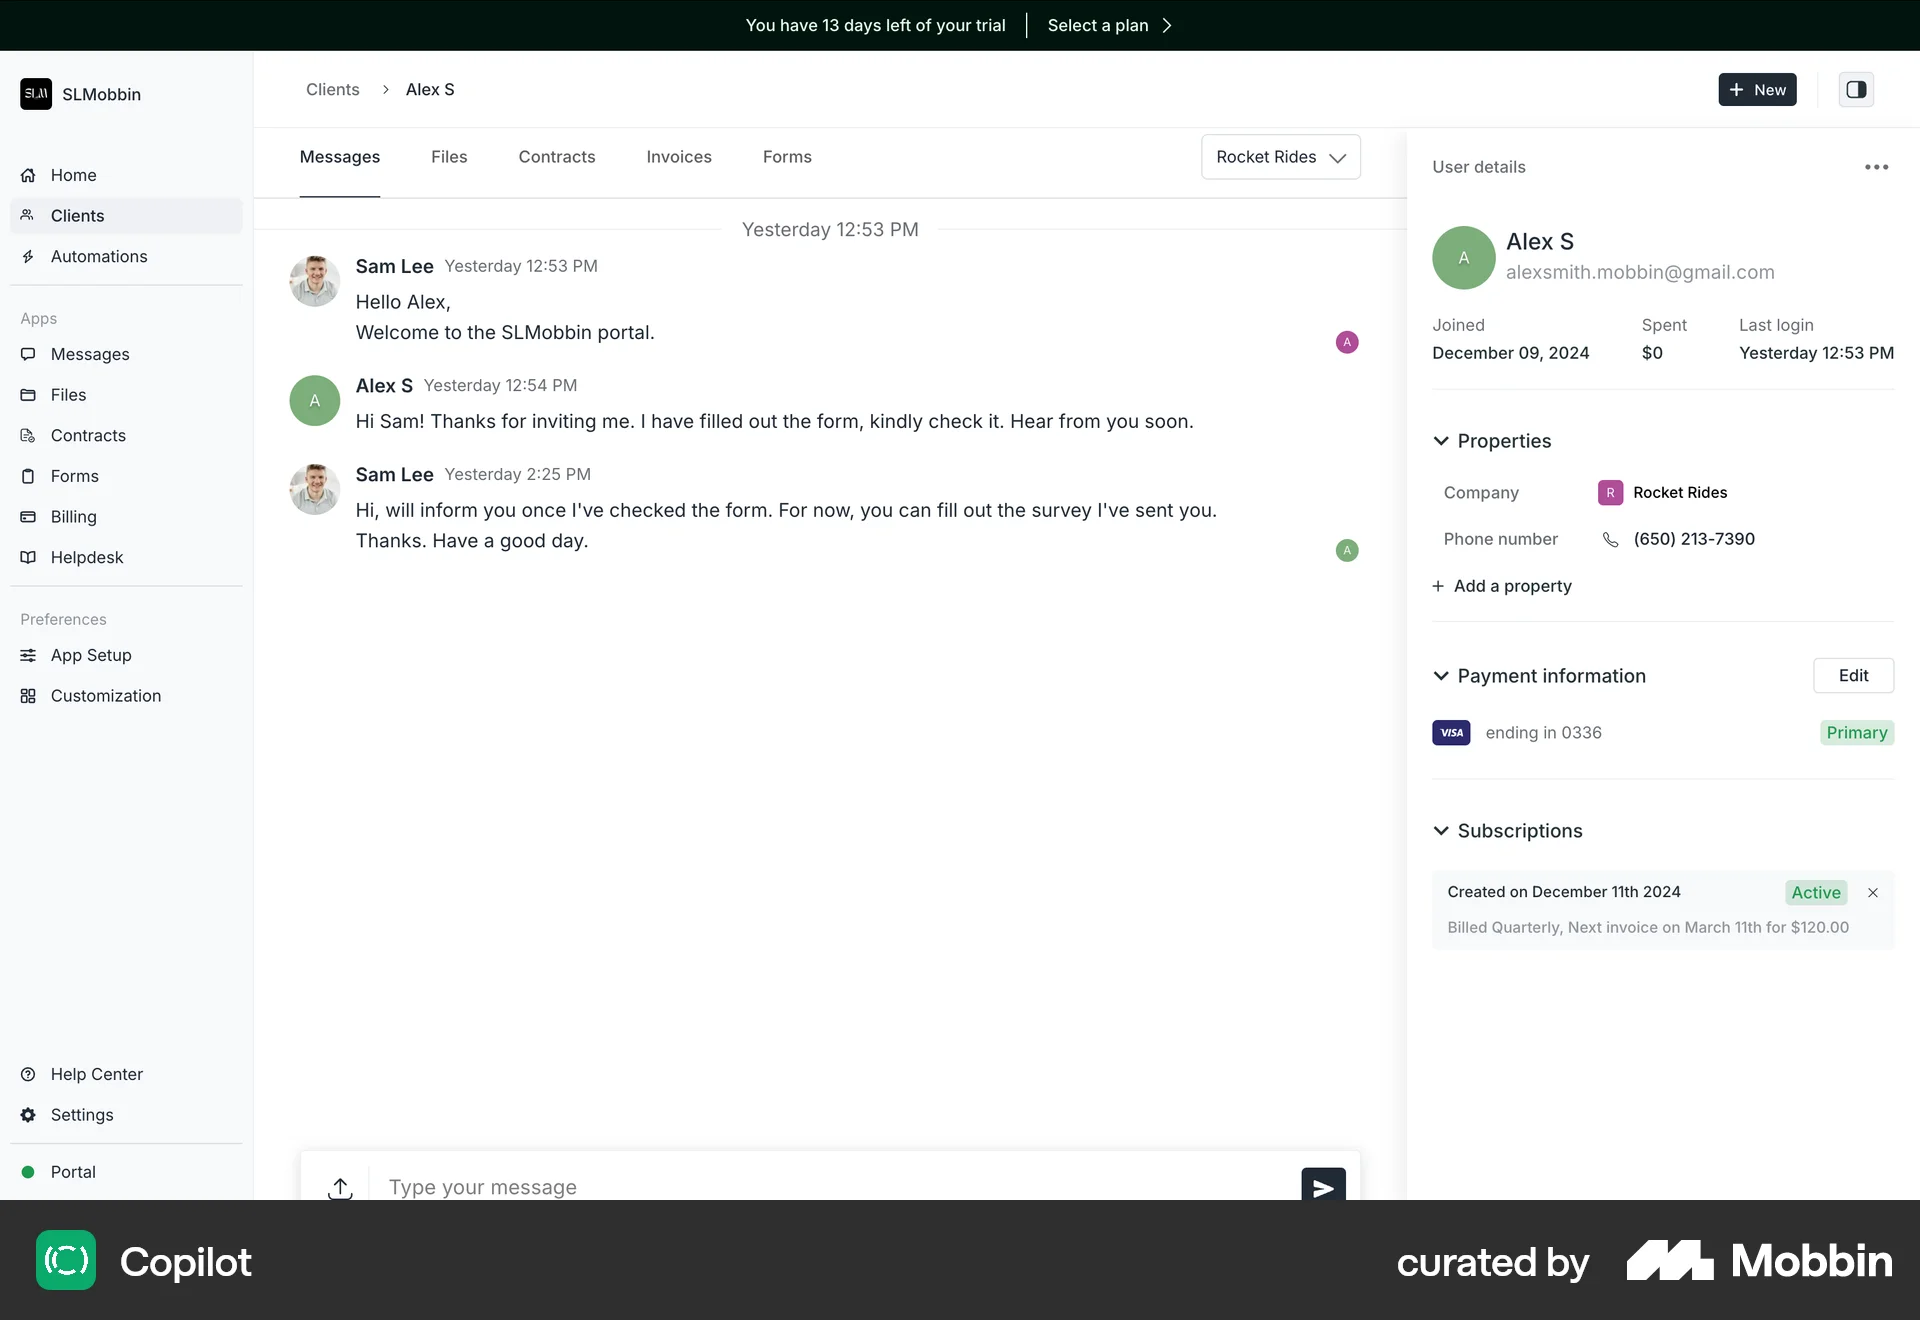Cancel the Active subscription with the X

point(1872,892)
